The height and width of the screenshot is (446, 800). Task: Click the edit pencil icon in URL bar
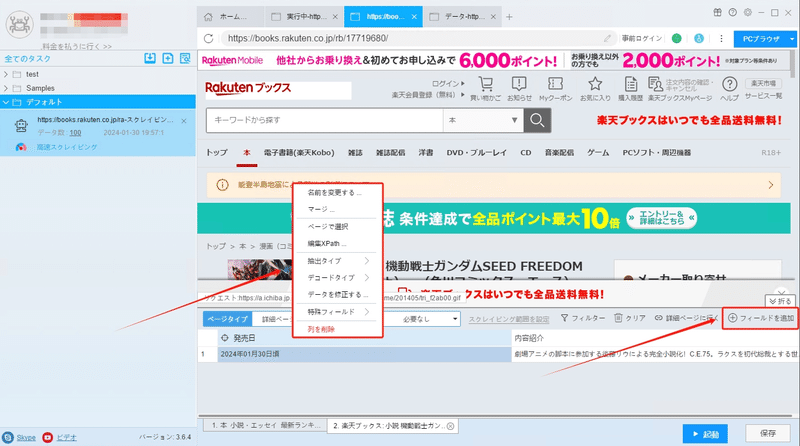point(607,38)
